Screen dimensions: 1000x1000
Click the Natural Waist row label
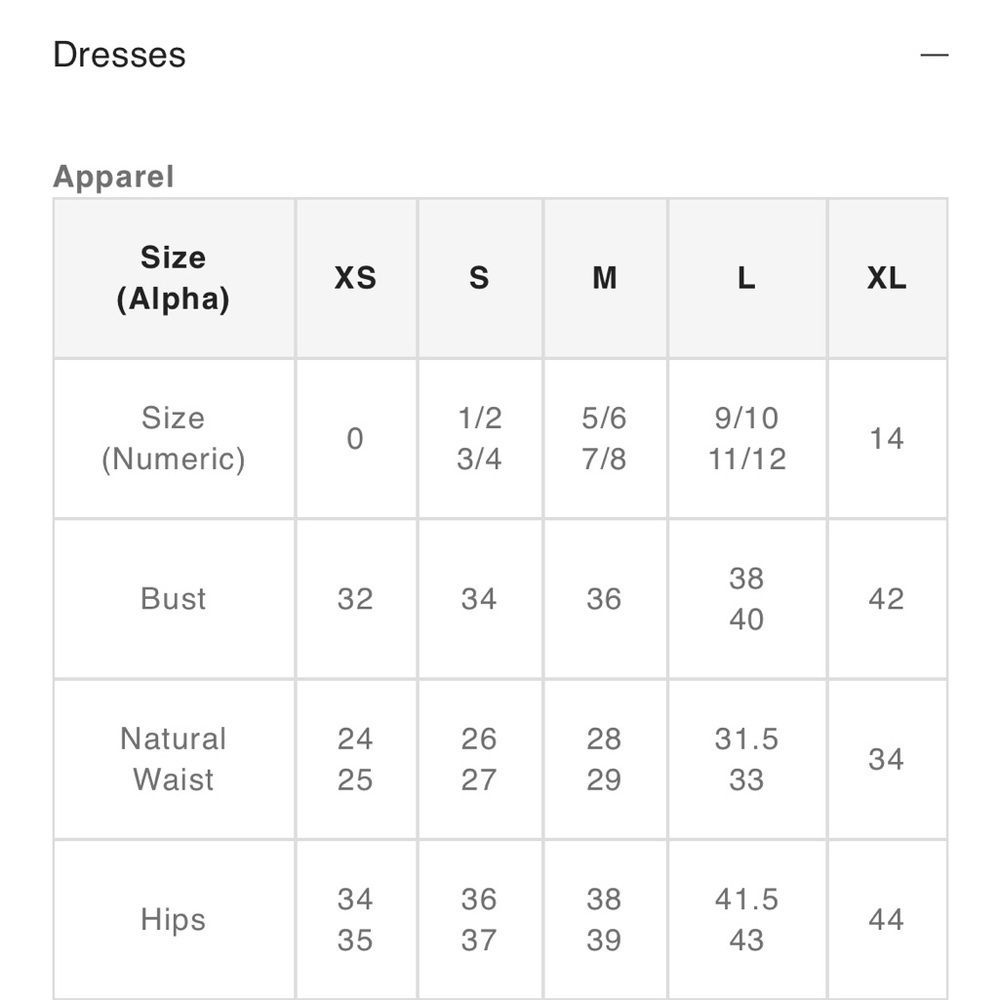pos(174,759)
